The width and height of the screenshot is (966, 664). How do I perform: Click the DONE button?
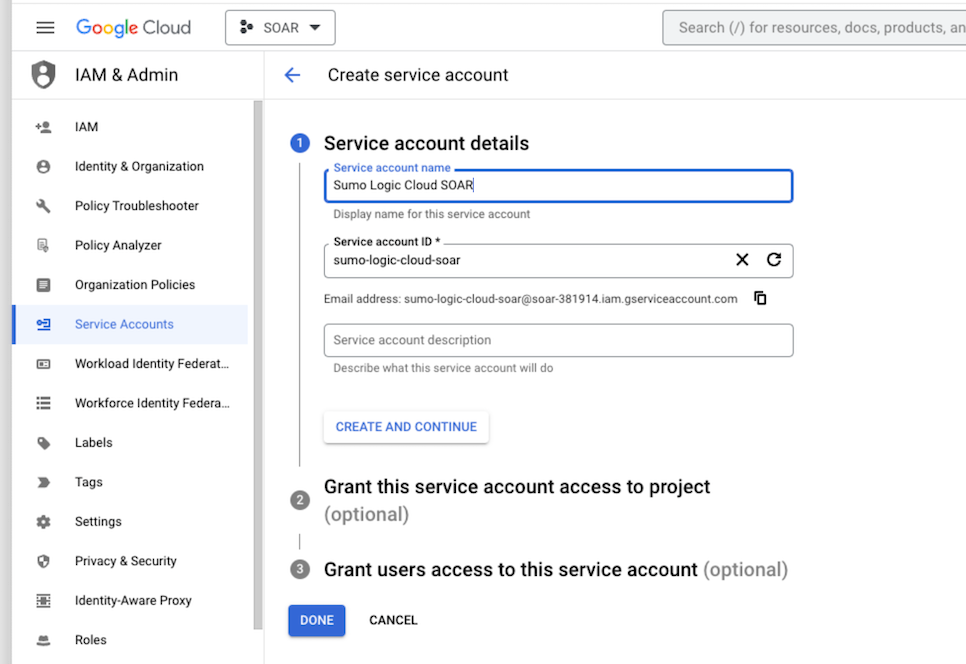point(317,620)
